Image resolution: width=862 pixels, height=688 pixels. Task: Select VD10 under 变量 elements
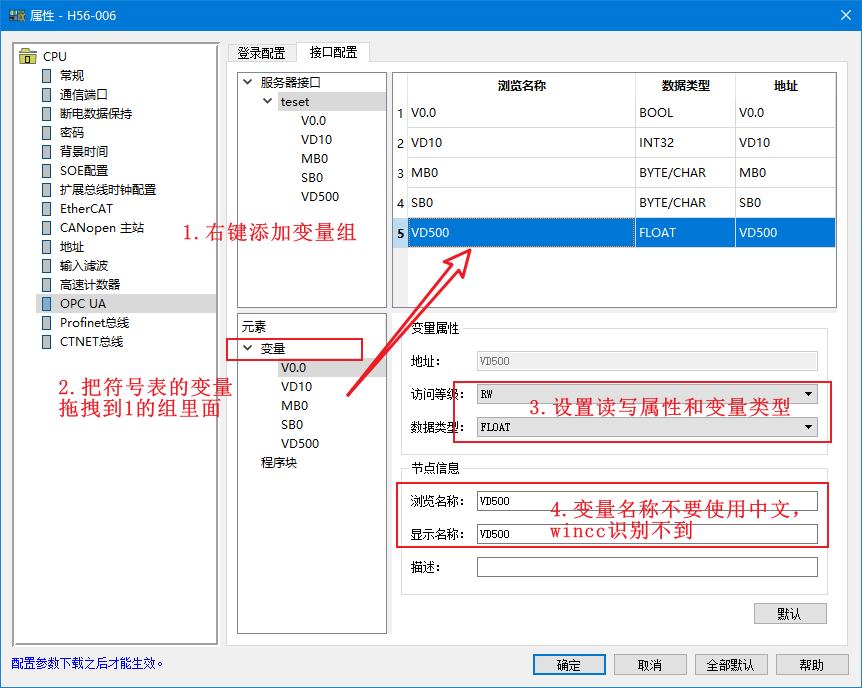(296, 387)
